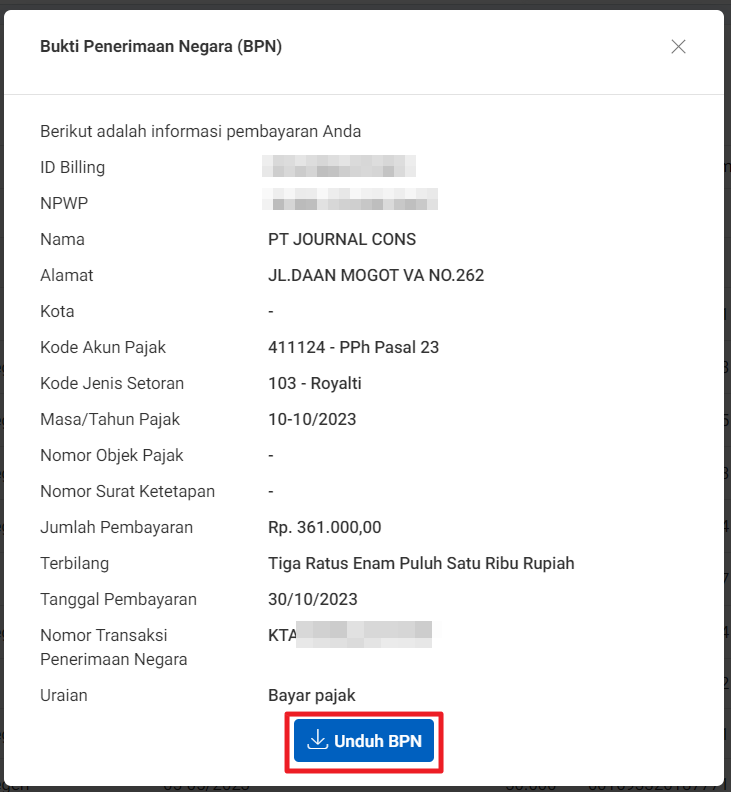Click the Jumlah Pembayaran label
731x792 pixels.
point(116,527)
